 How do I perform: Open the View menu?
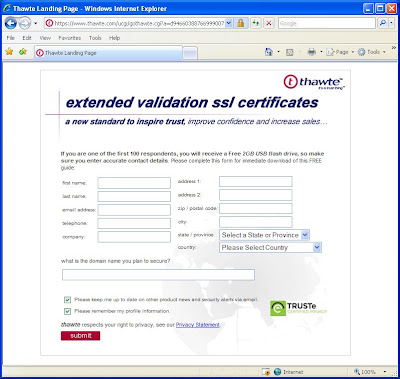[45, 38]
